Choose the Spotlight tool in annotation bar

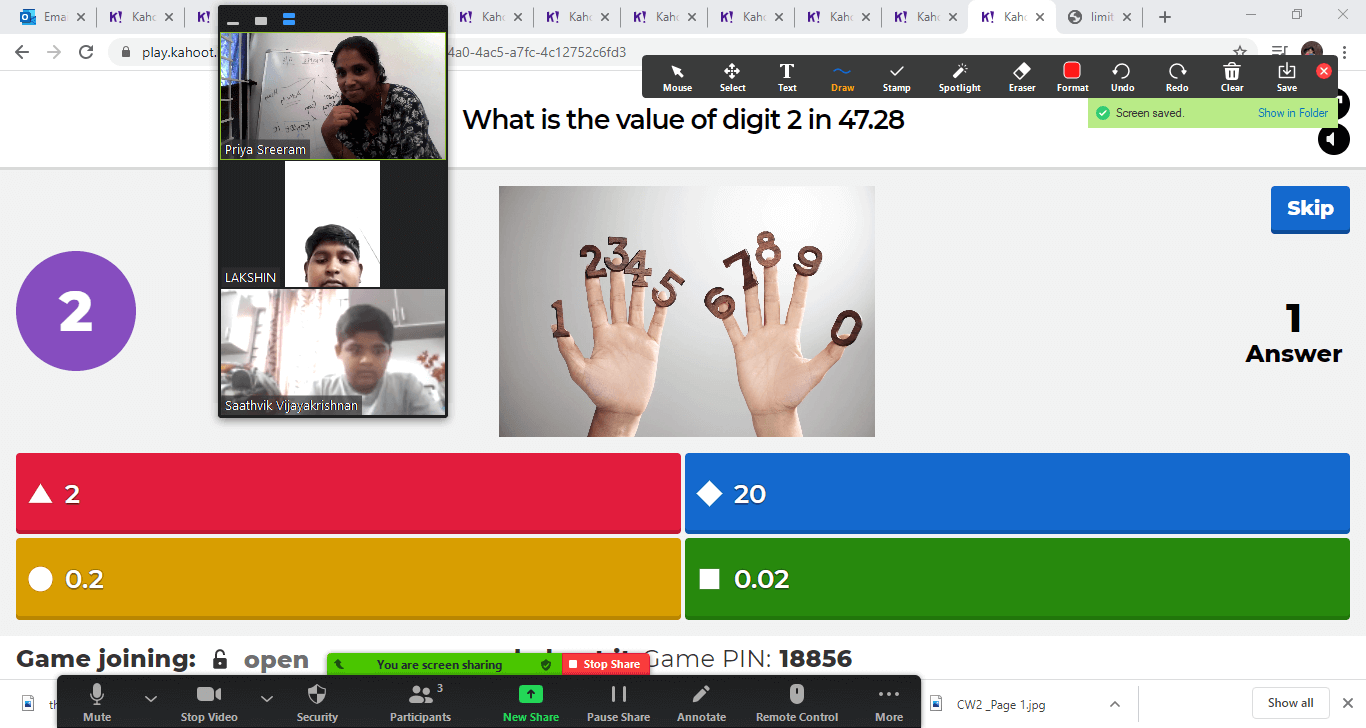tap(959, 76)
